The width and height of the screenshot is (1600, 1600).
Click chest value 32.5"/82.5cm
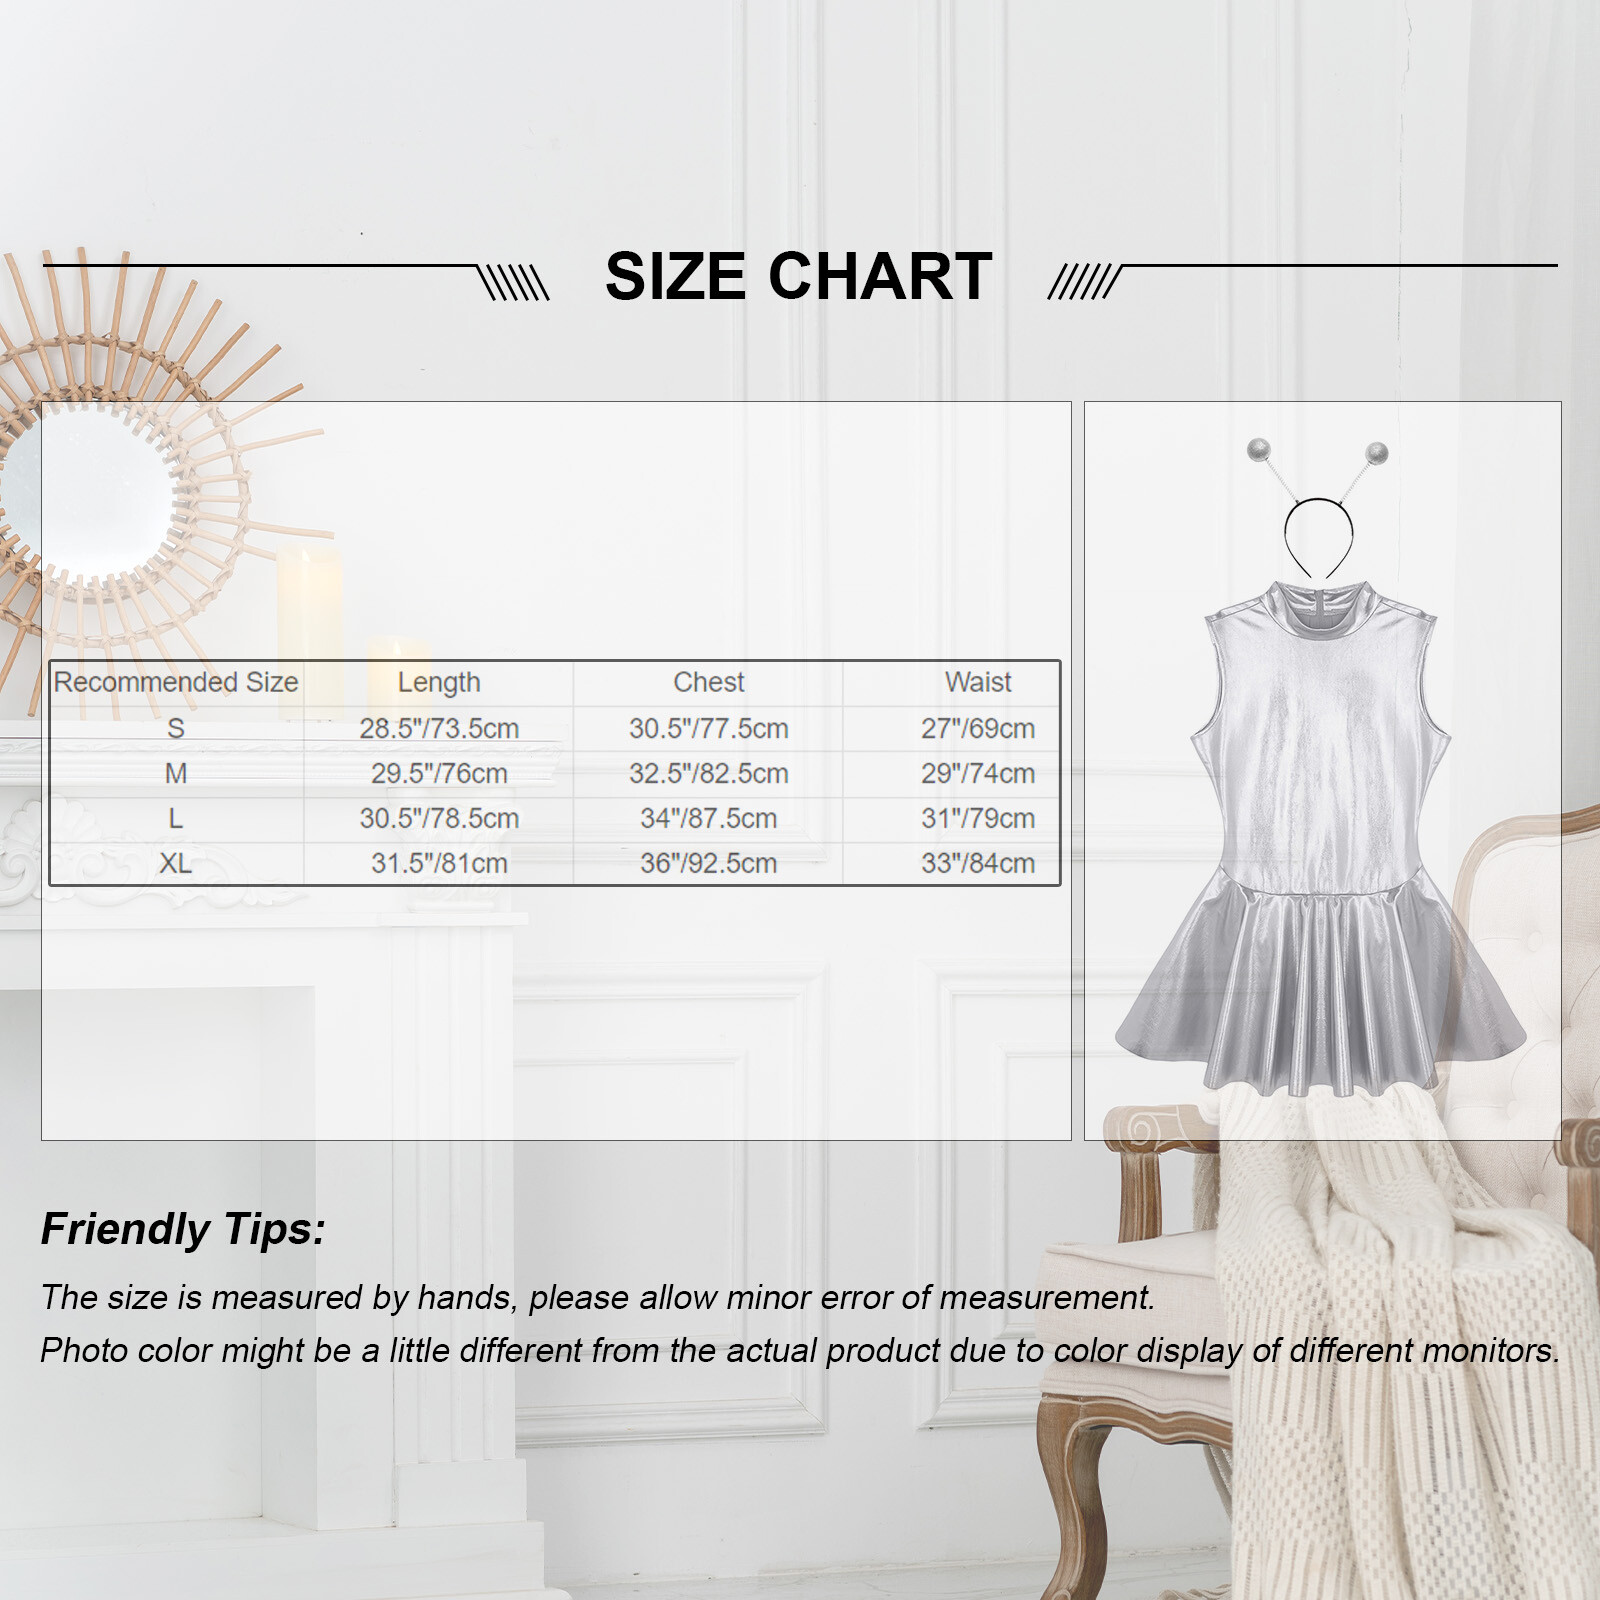tap(708, 773)
